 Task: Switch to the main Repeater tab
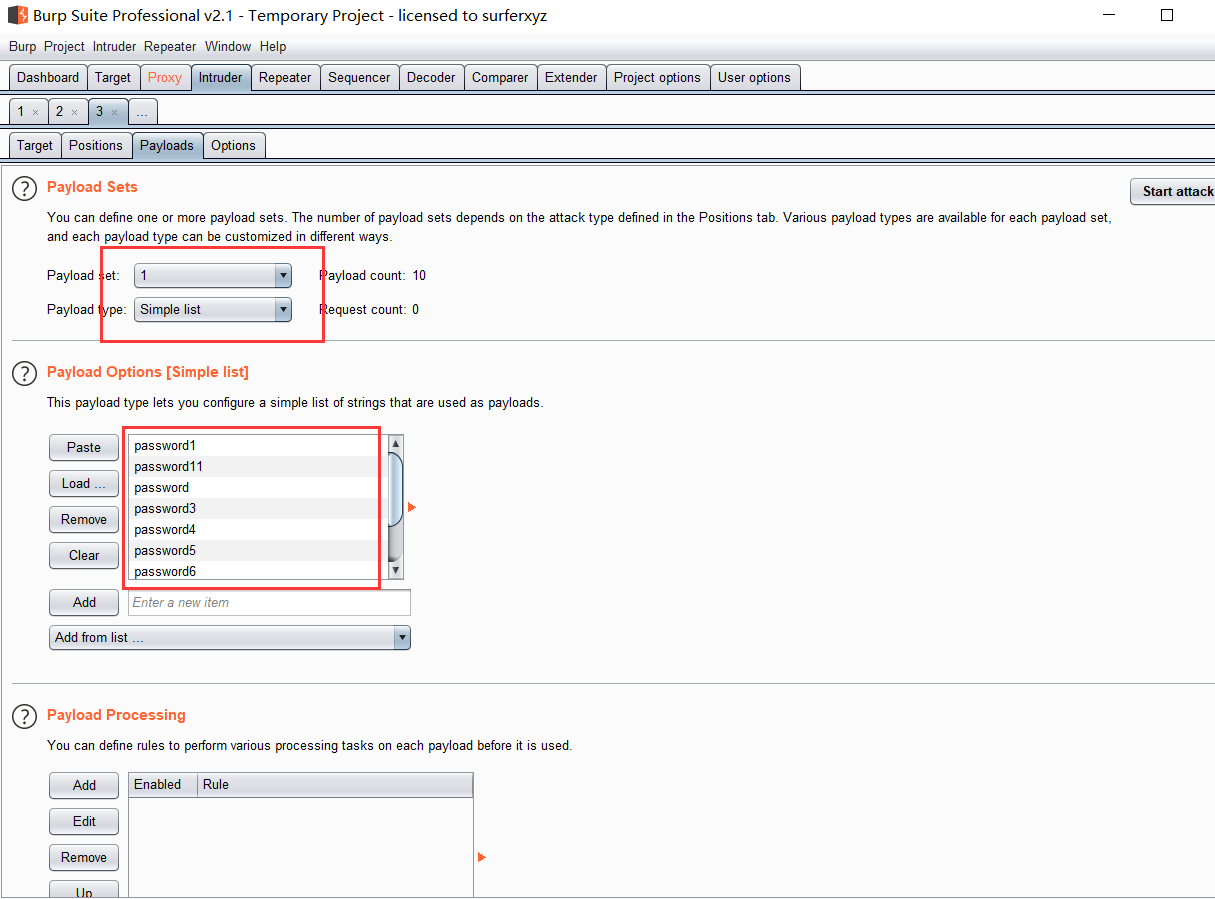pyautogui.click(x=285, y=78)
